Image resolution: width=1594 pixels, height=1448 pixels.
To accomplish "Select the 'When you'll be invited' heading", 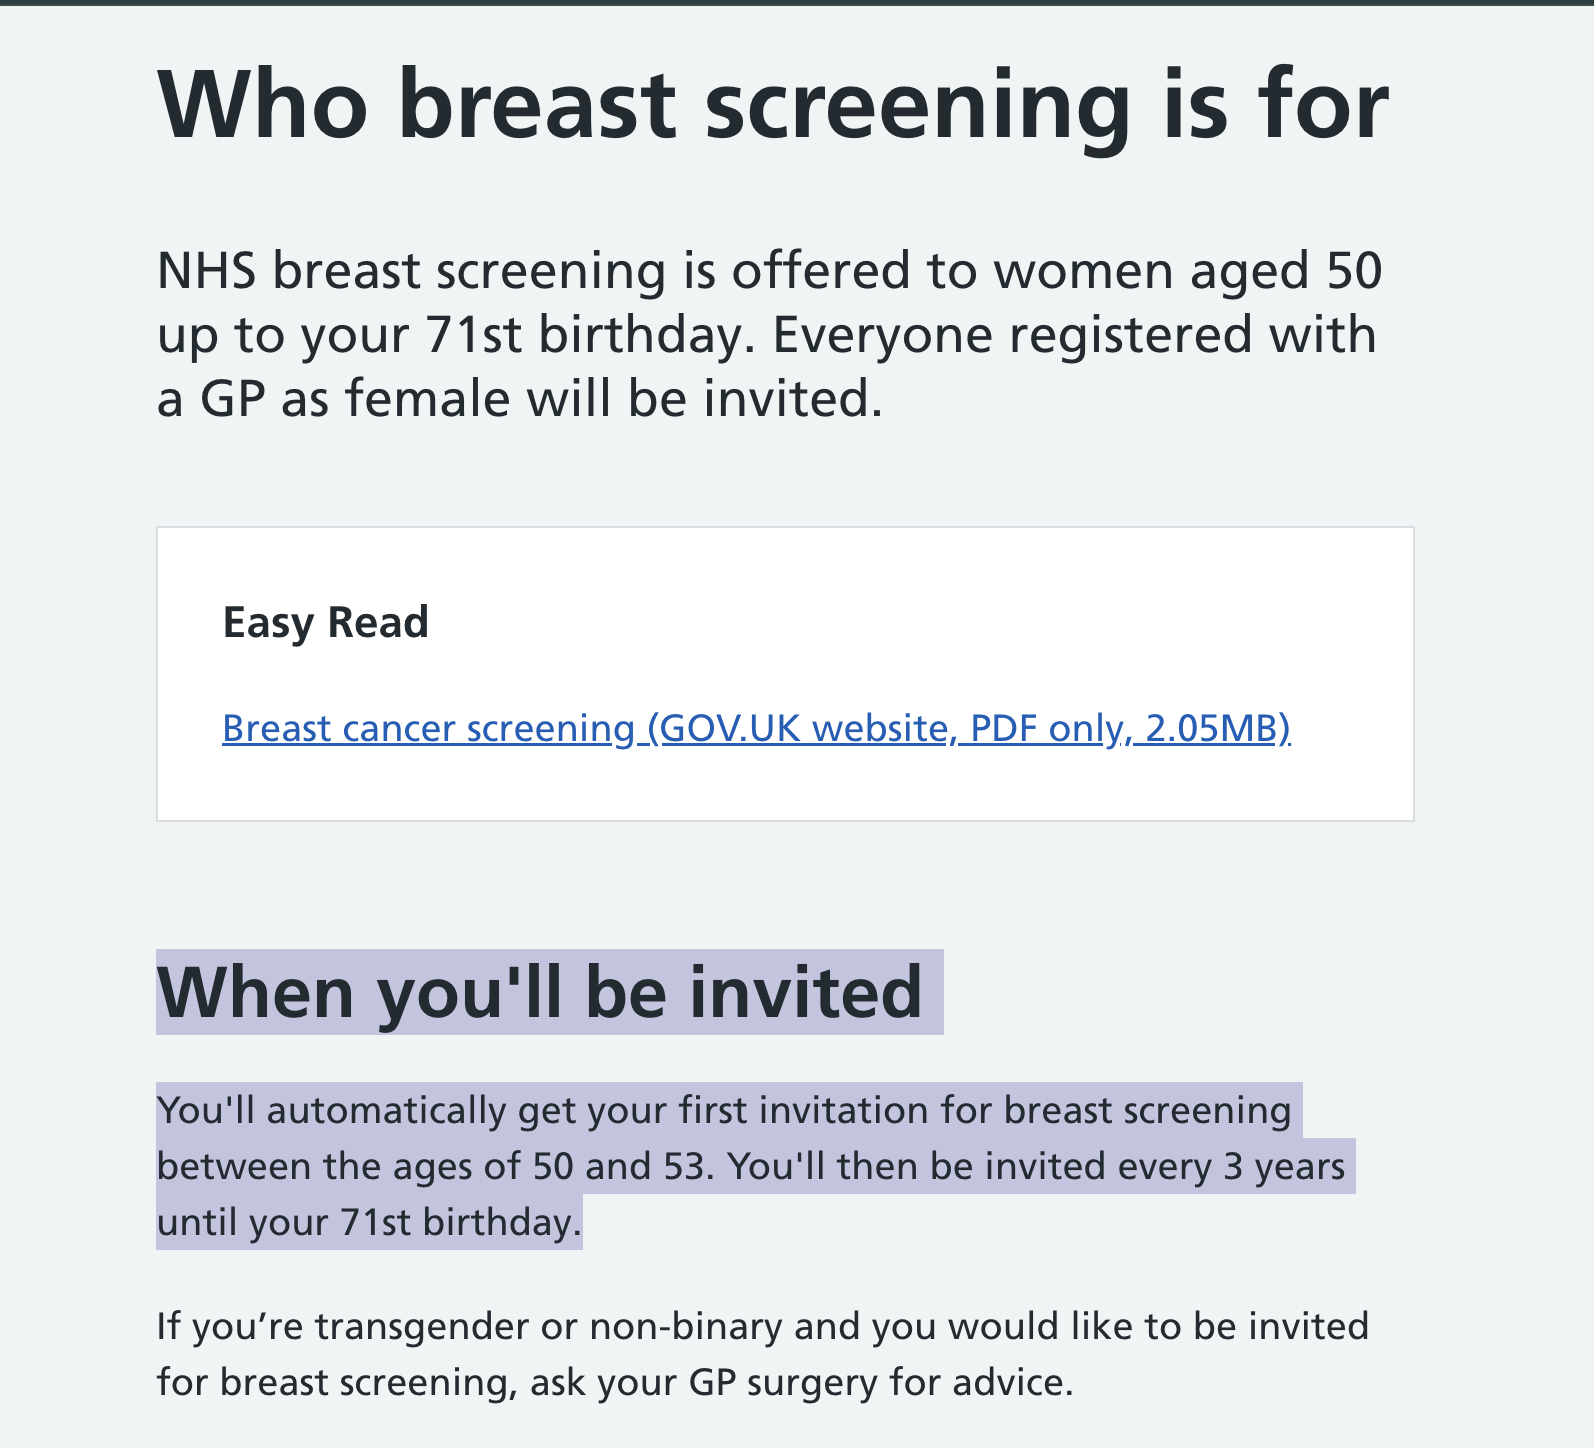I will pos(539,992).
